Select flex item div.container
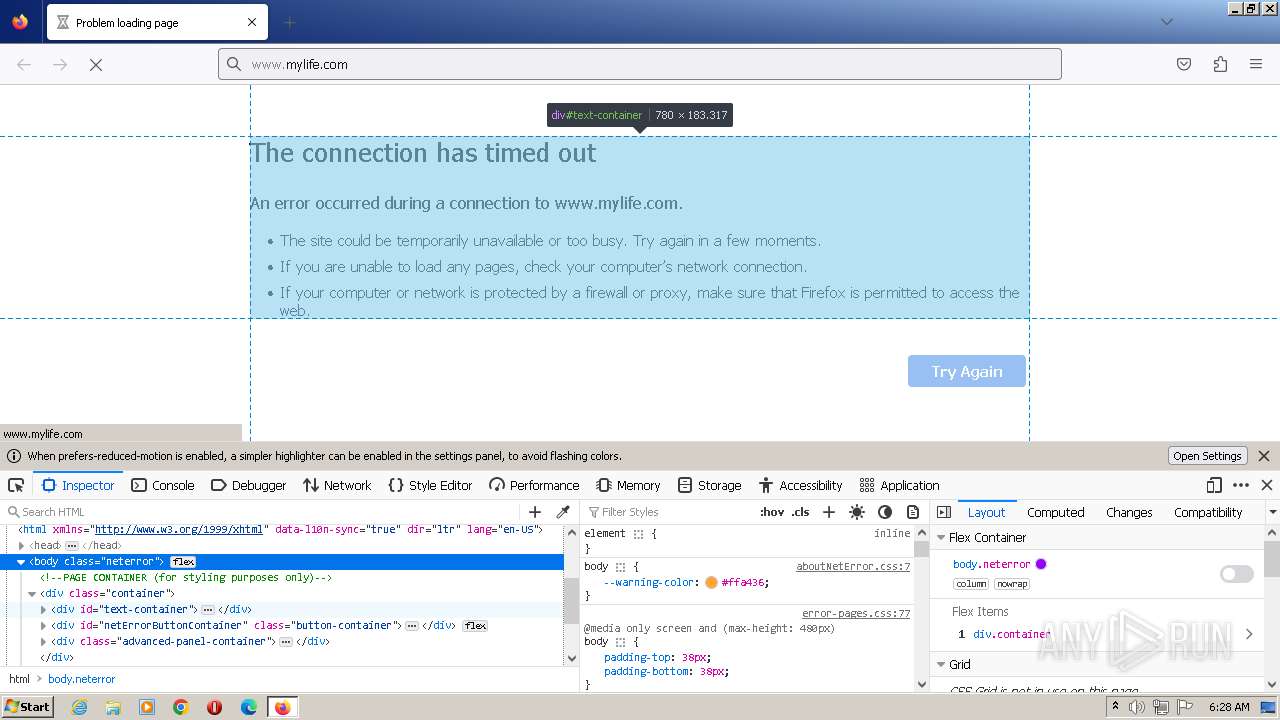Image resolution: width=1280 pixels, height=720 pixels. pos(1012,634)
